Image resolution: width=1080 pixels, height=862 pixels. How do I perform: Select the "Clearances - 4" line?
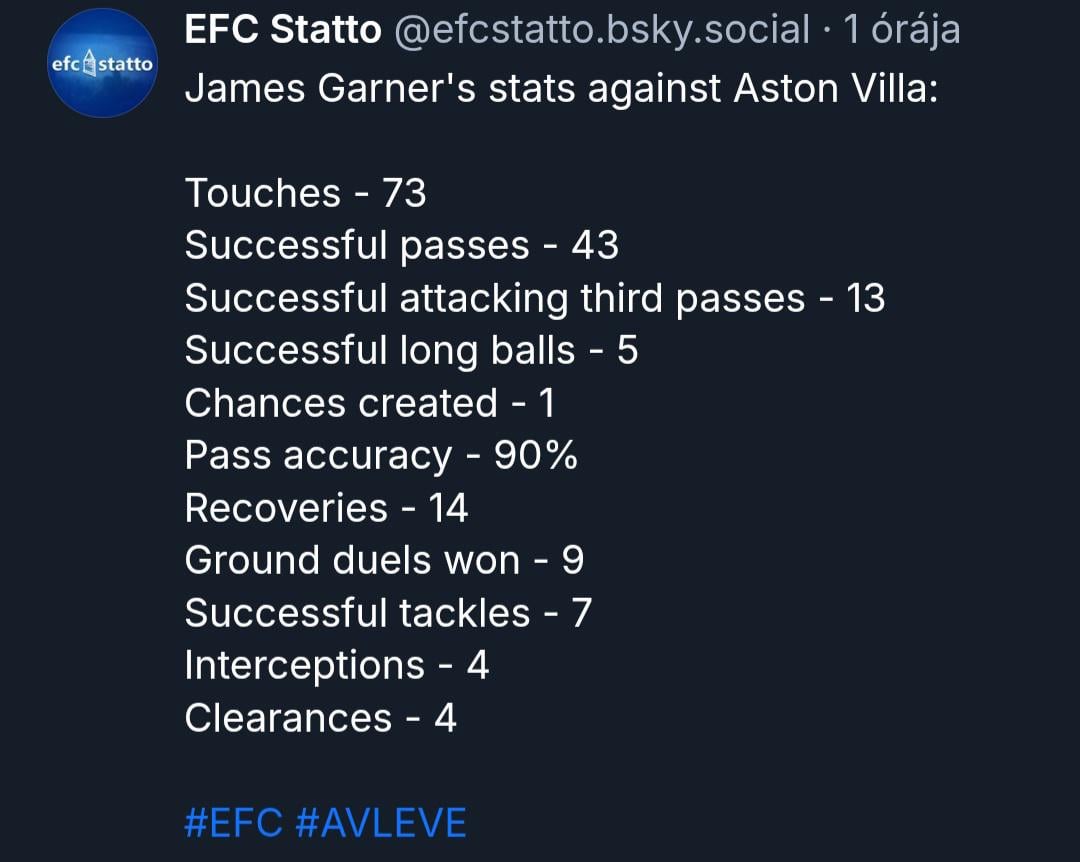coord(320,718)
